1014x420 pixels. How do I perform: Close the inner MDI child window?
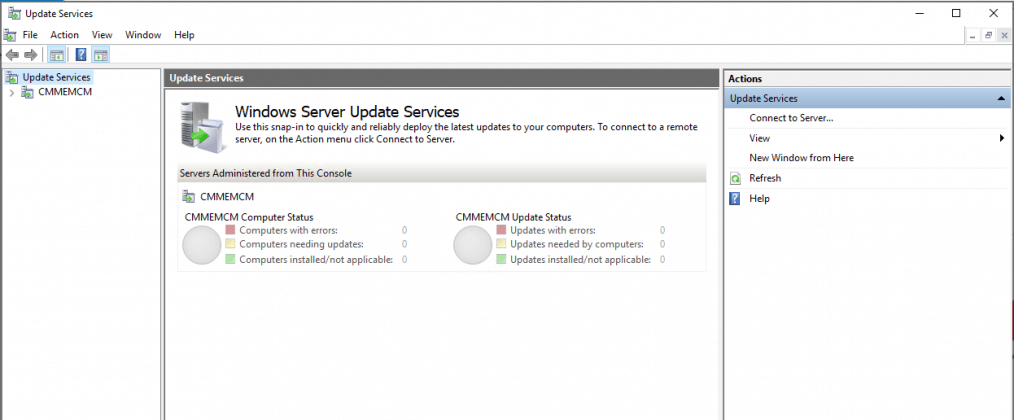click(1004, 36)
